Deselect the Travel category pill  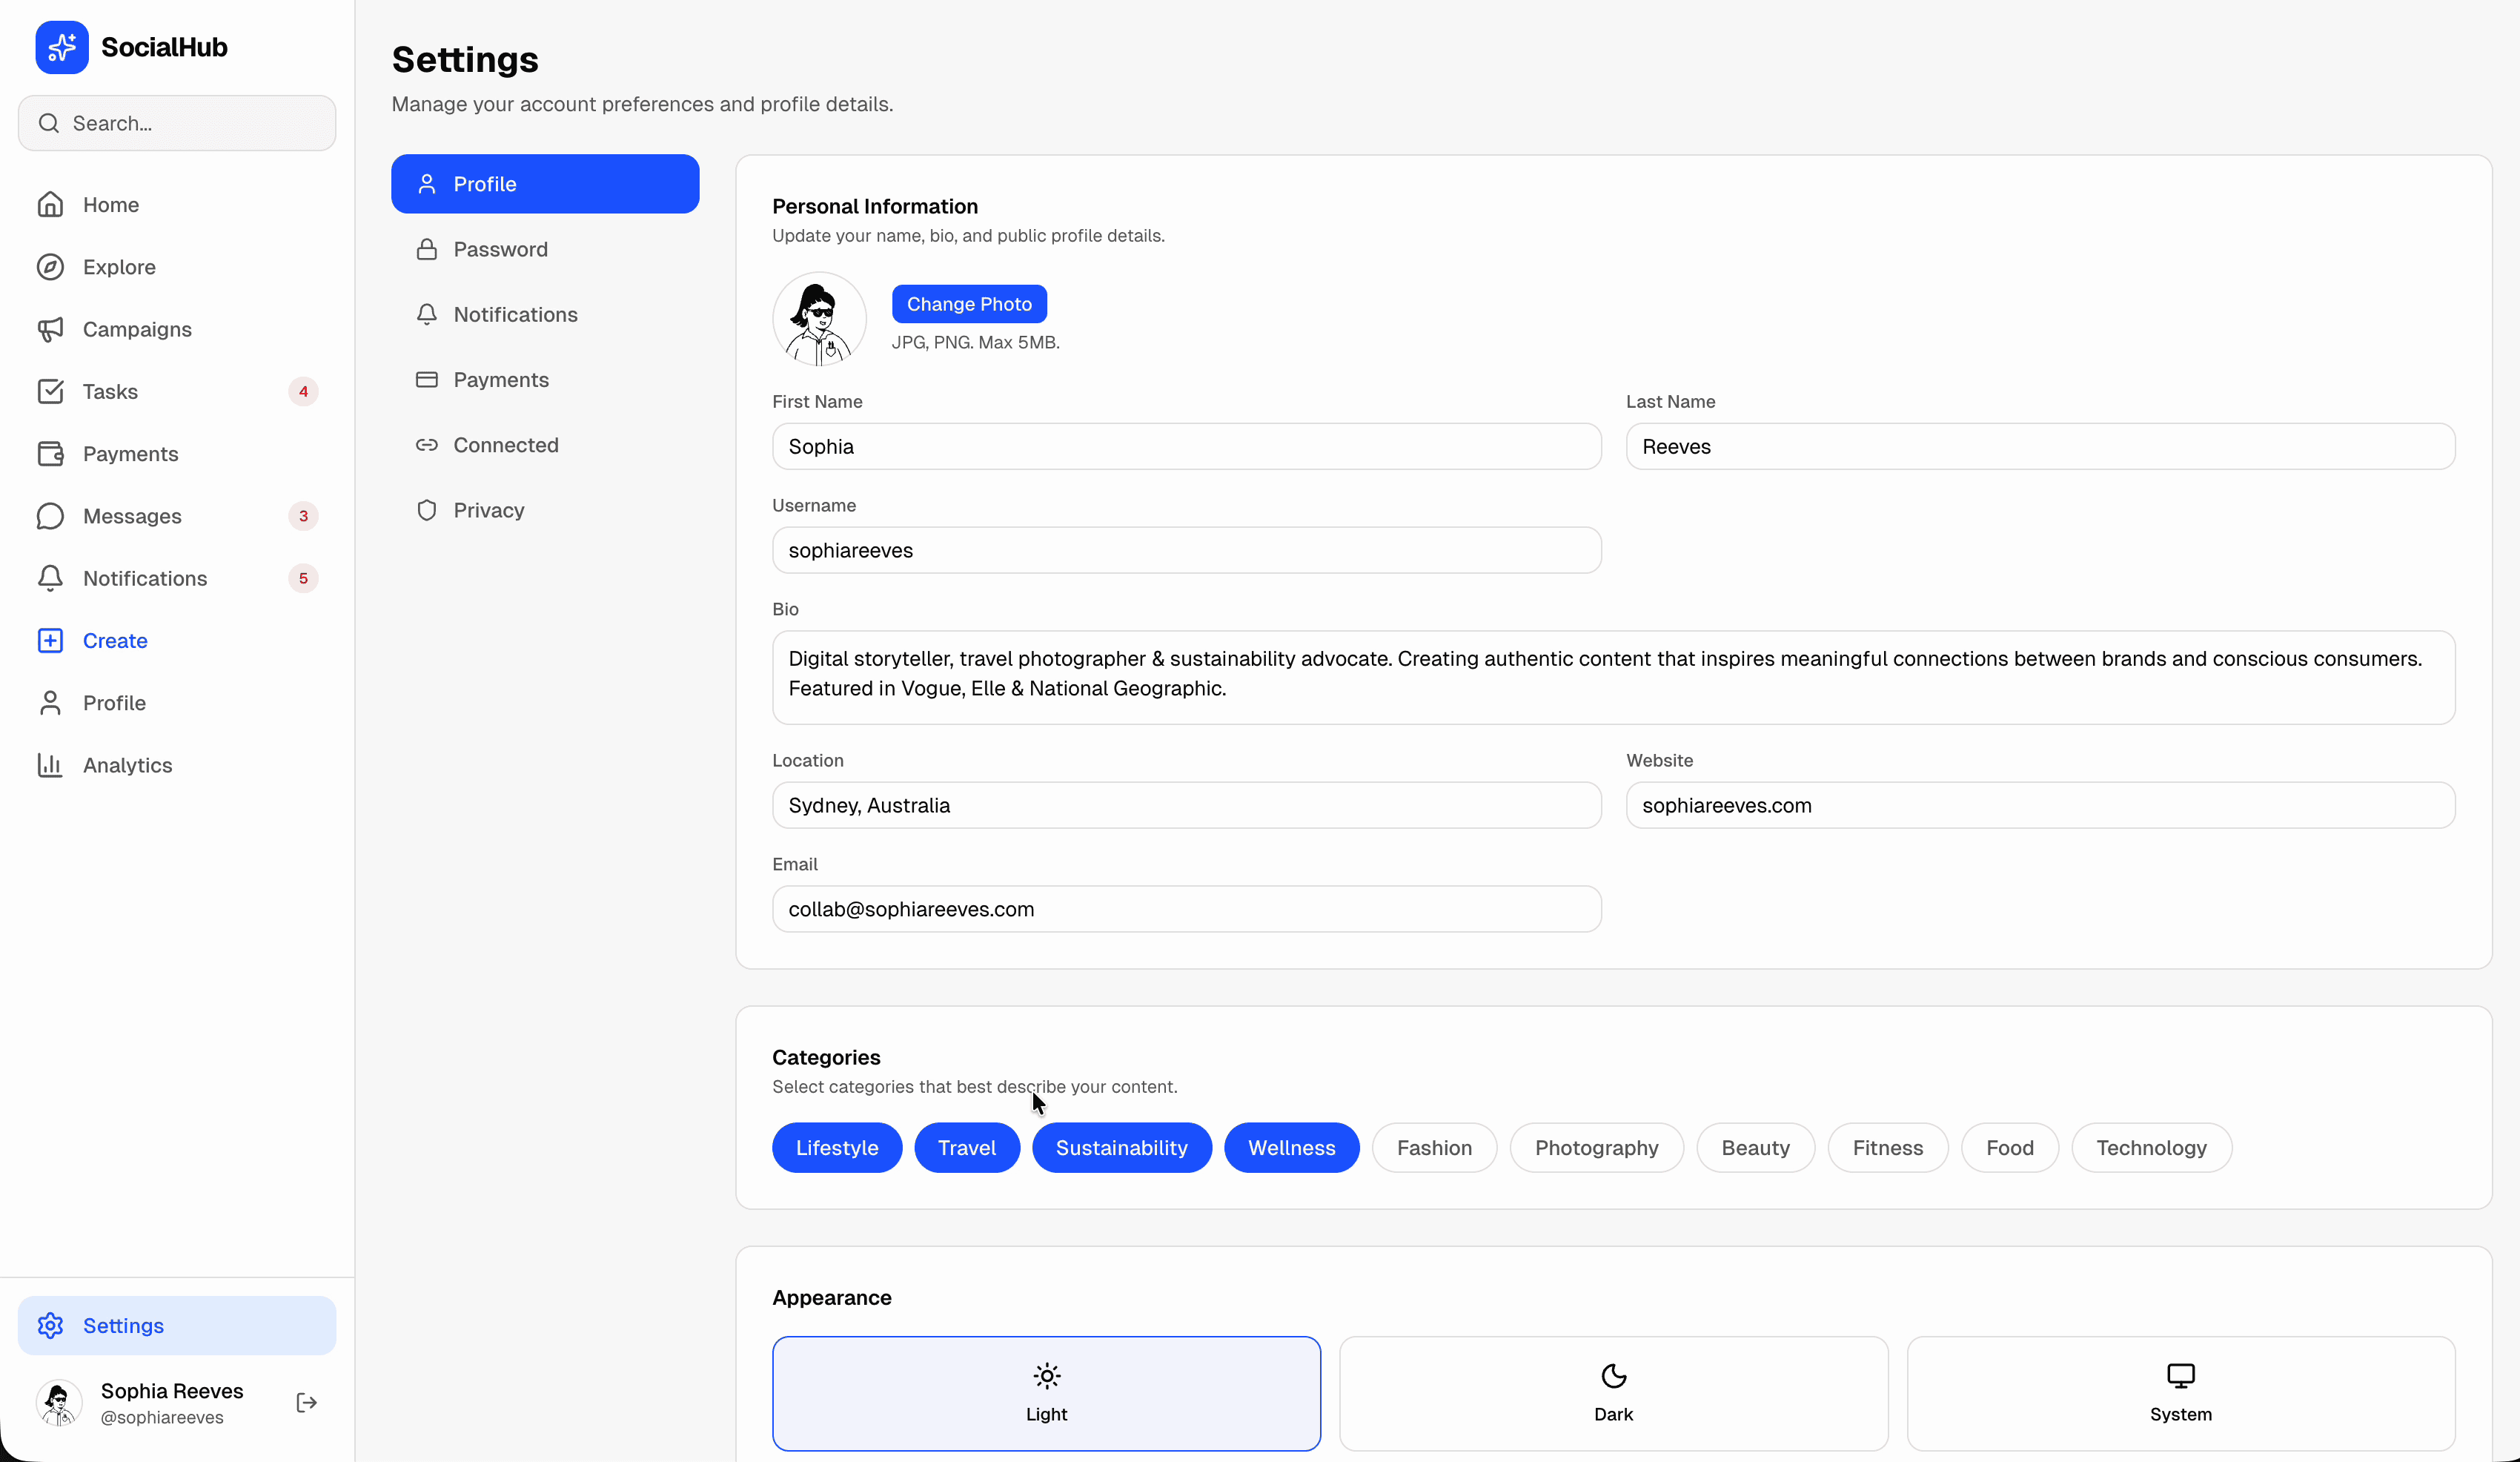click(966, 1147)
